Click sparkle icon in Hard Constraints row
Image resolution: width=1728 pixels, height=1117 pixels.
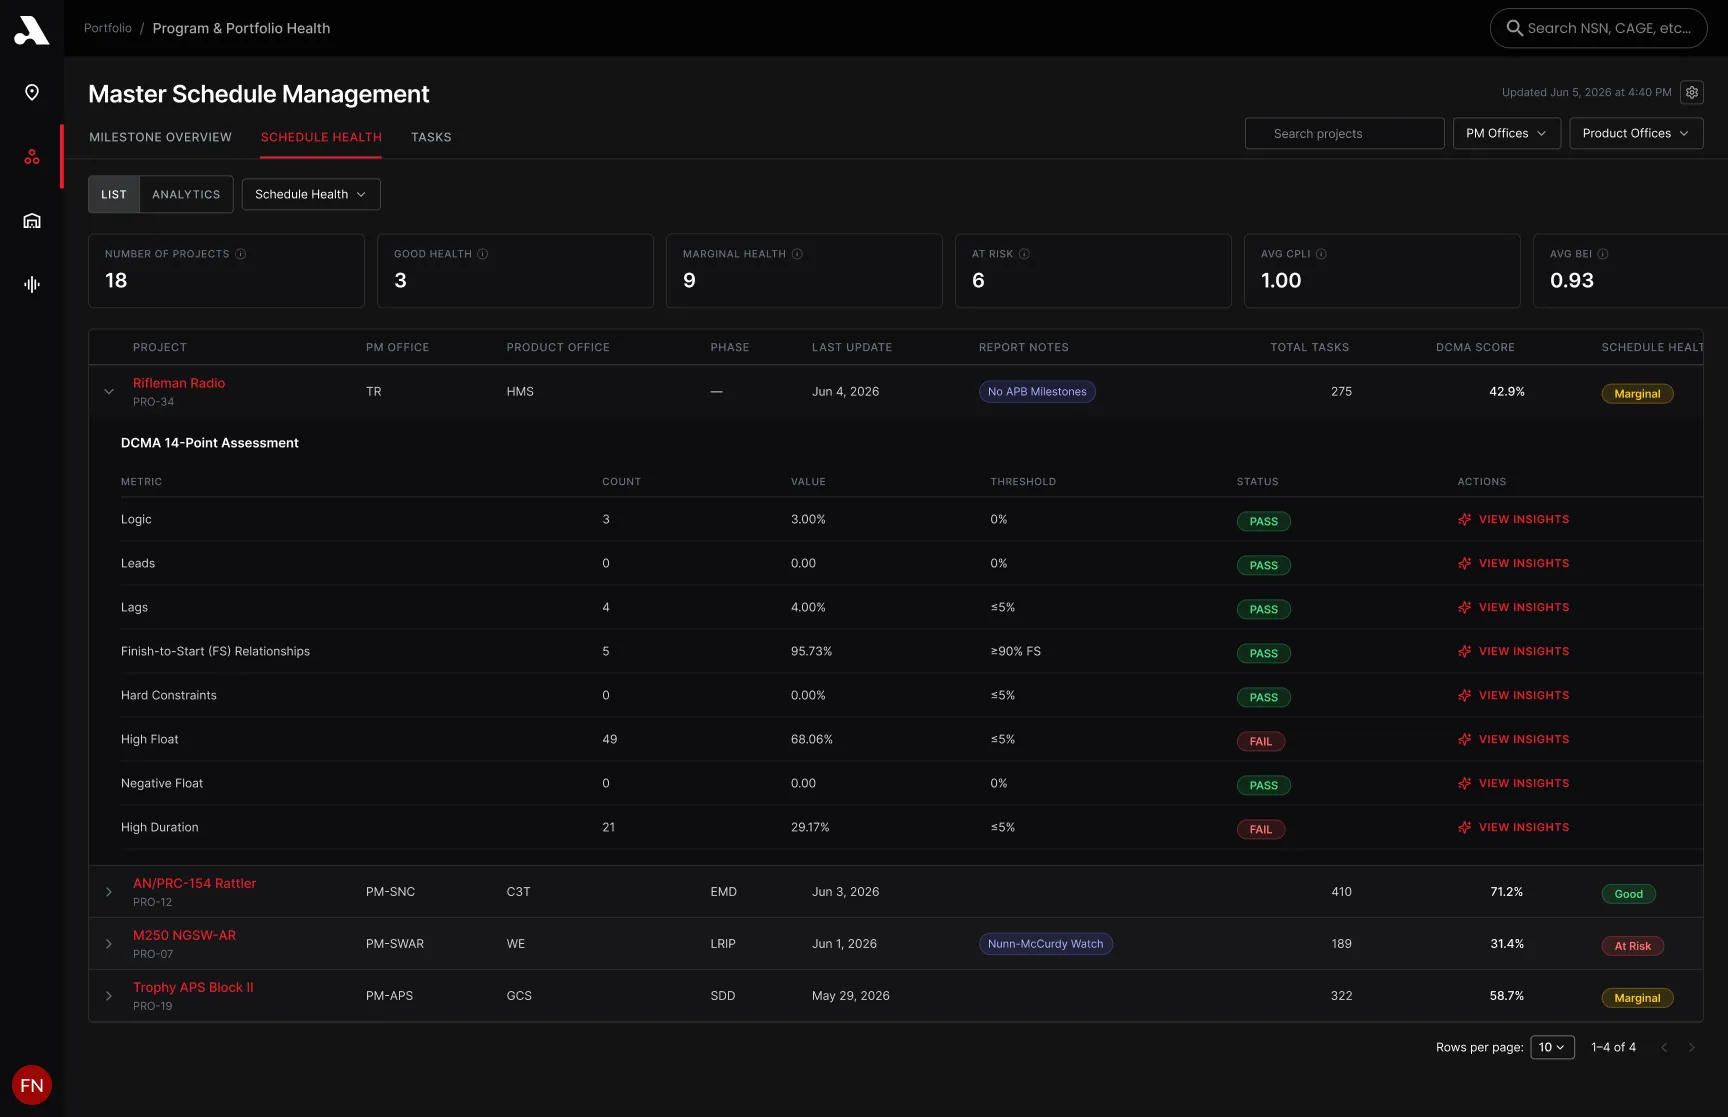pyautogui.click(x=1465, y=695)
